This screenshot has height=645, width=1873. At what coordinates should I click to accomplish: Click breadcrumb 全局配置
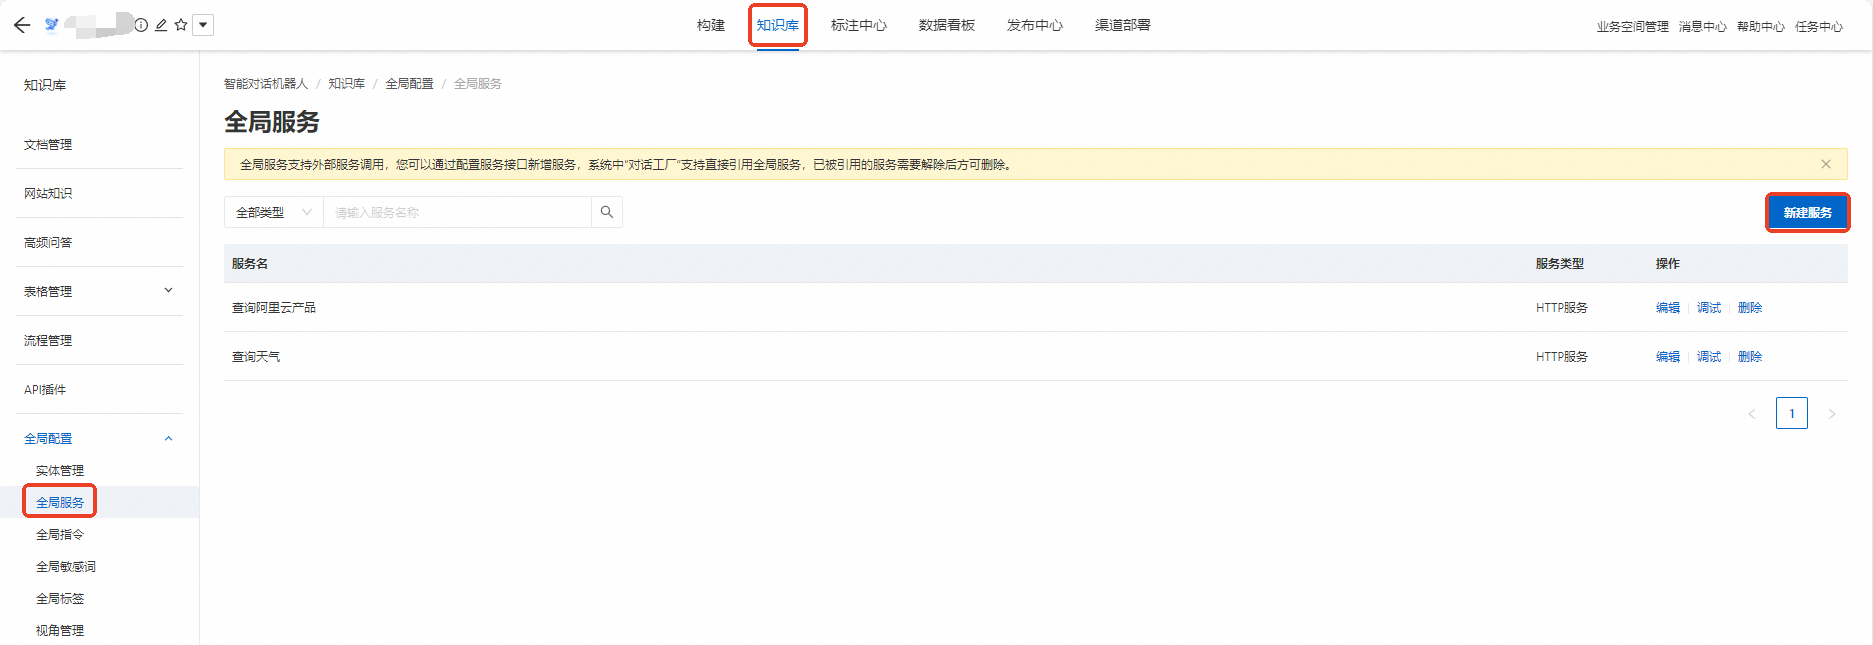410,84
